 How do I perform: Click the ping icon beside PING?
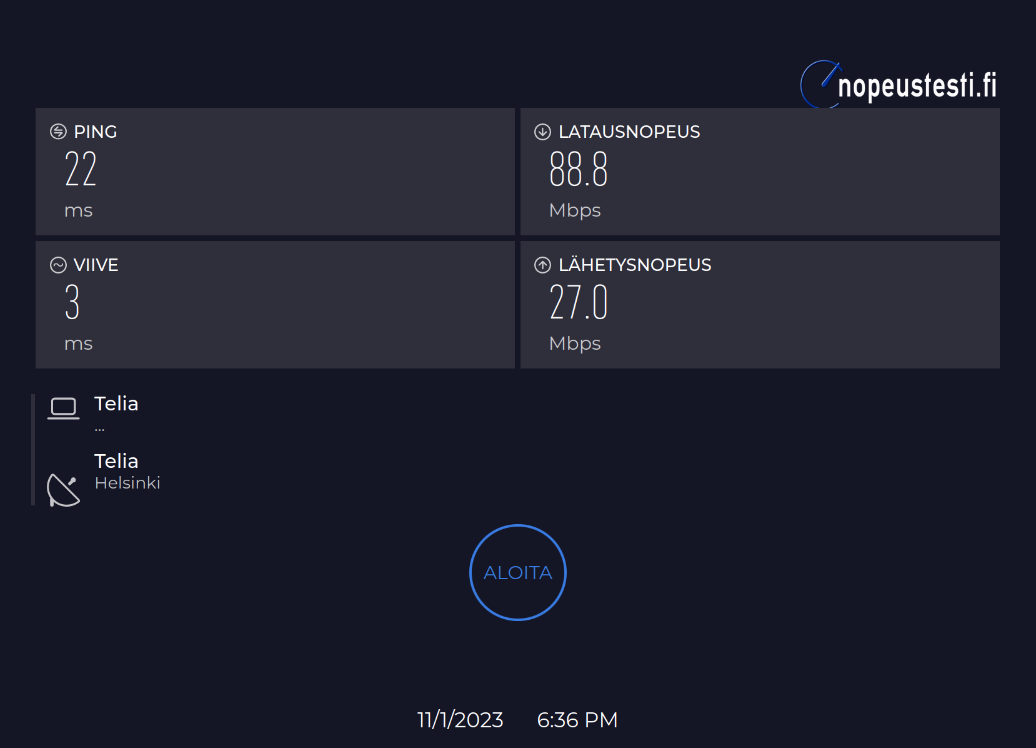pos(58,132)
